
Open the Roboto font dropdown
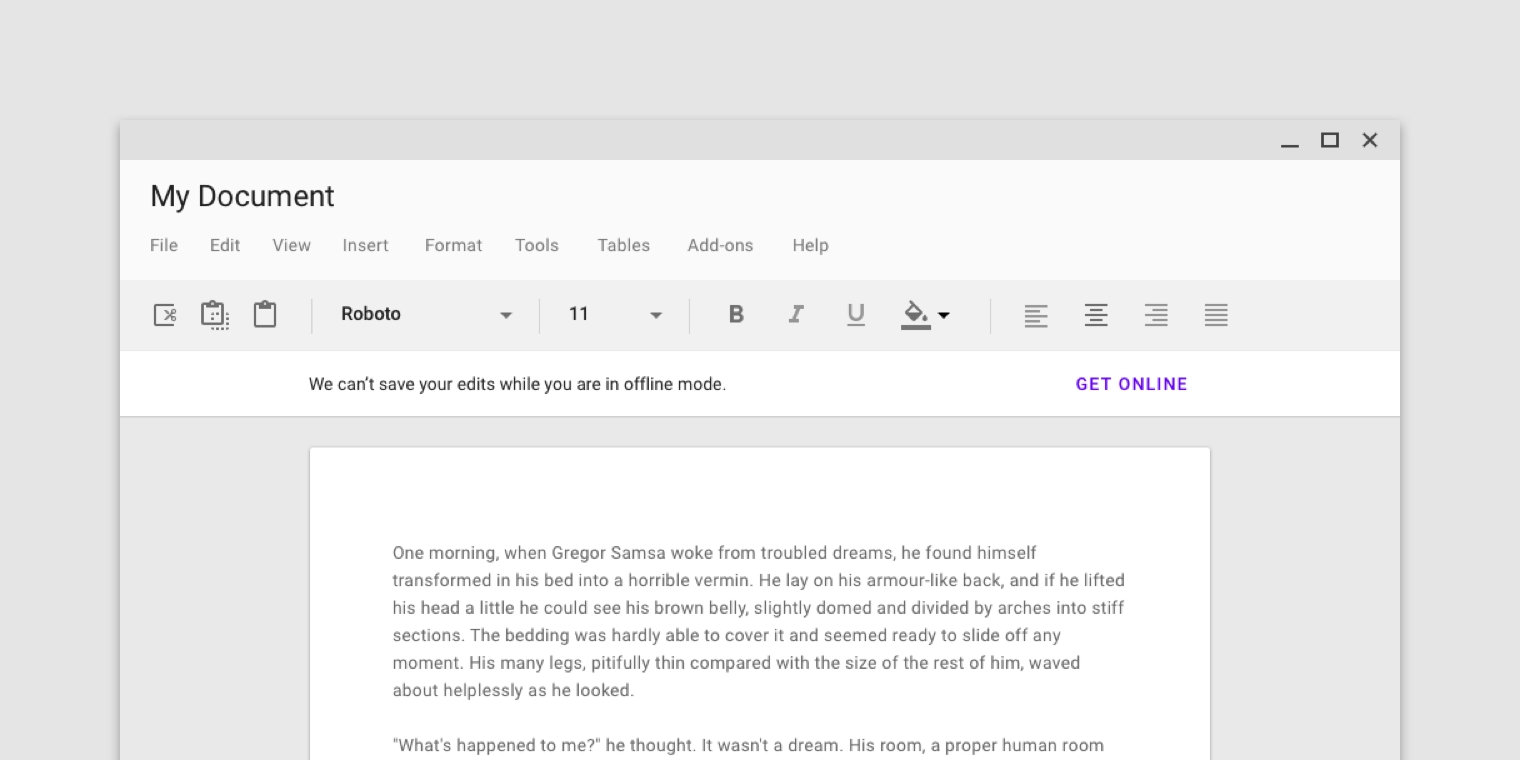(x=425, y=315)
